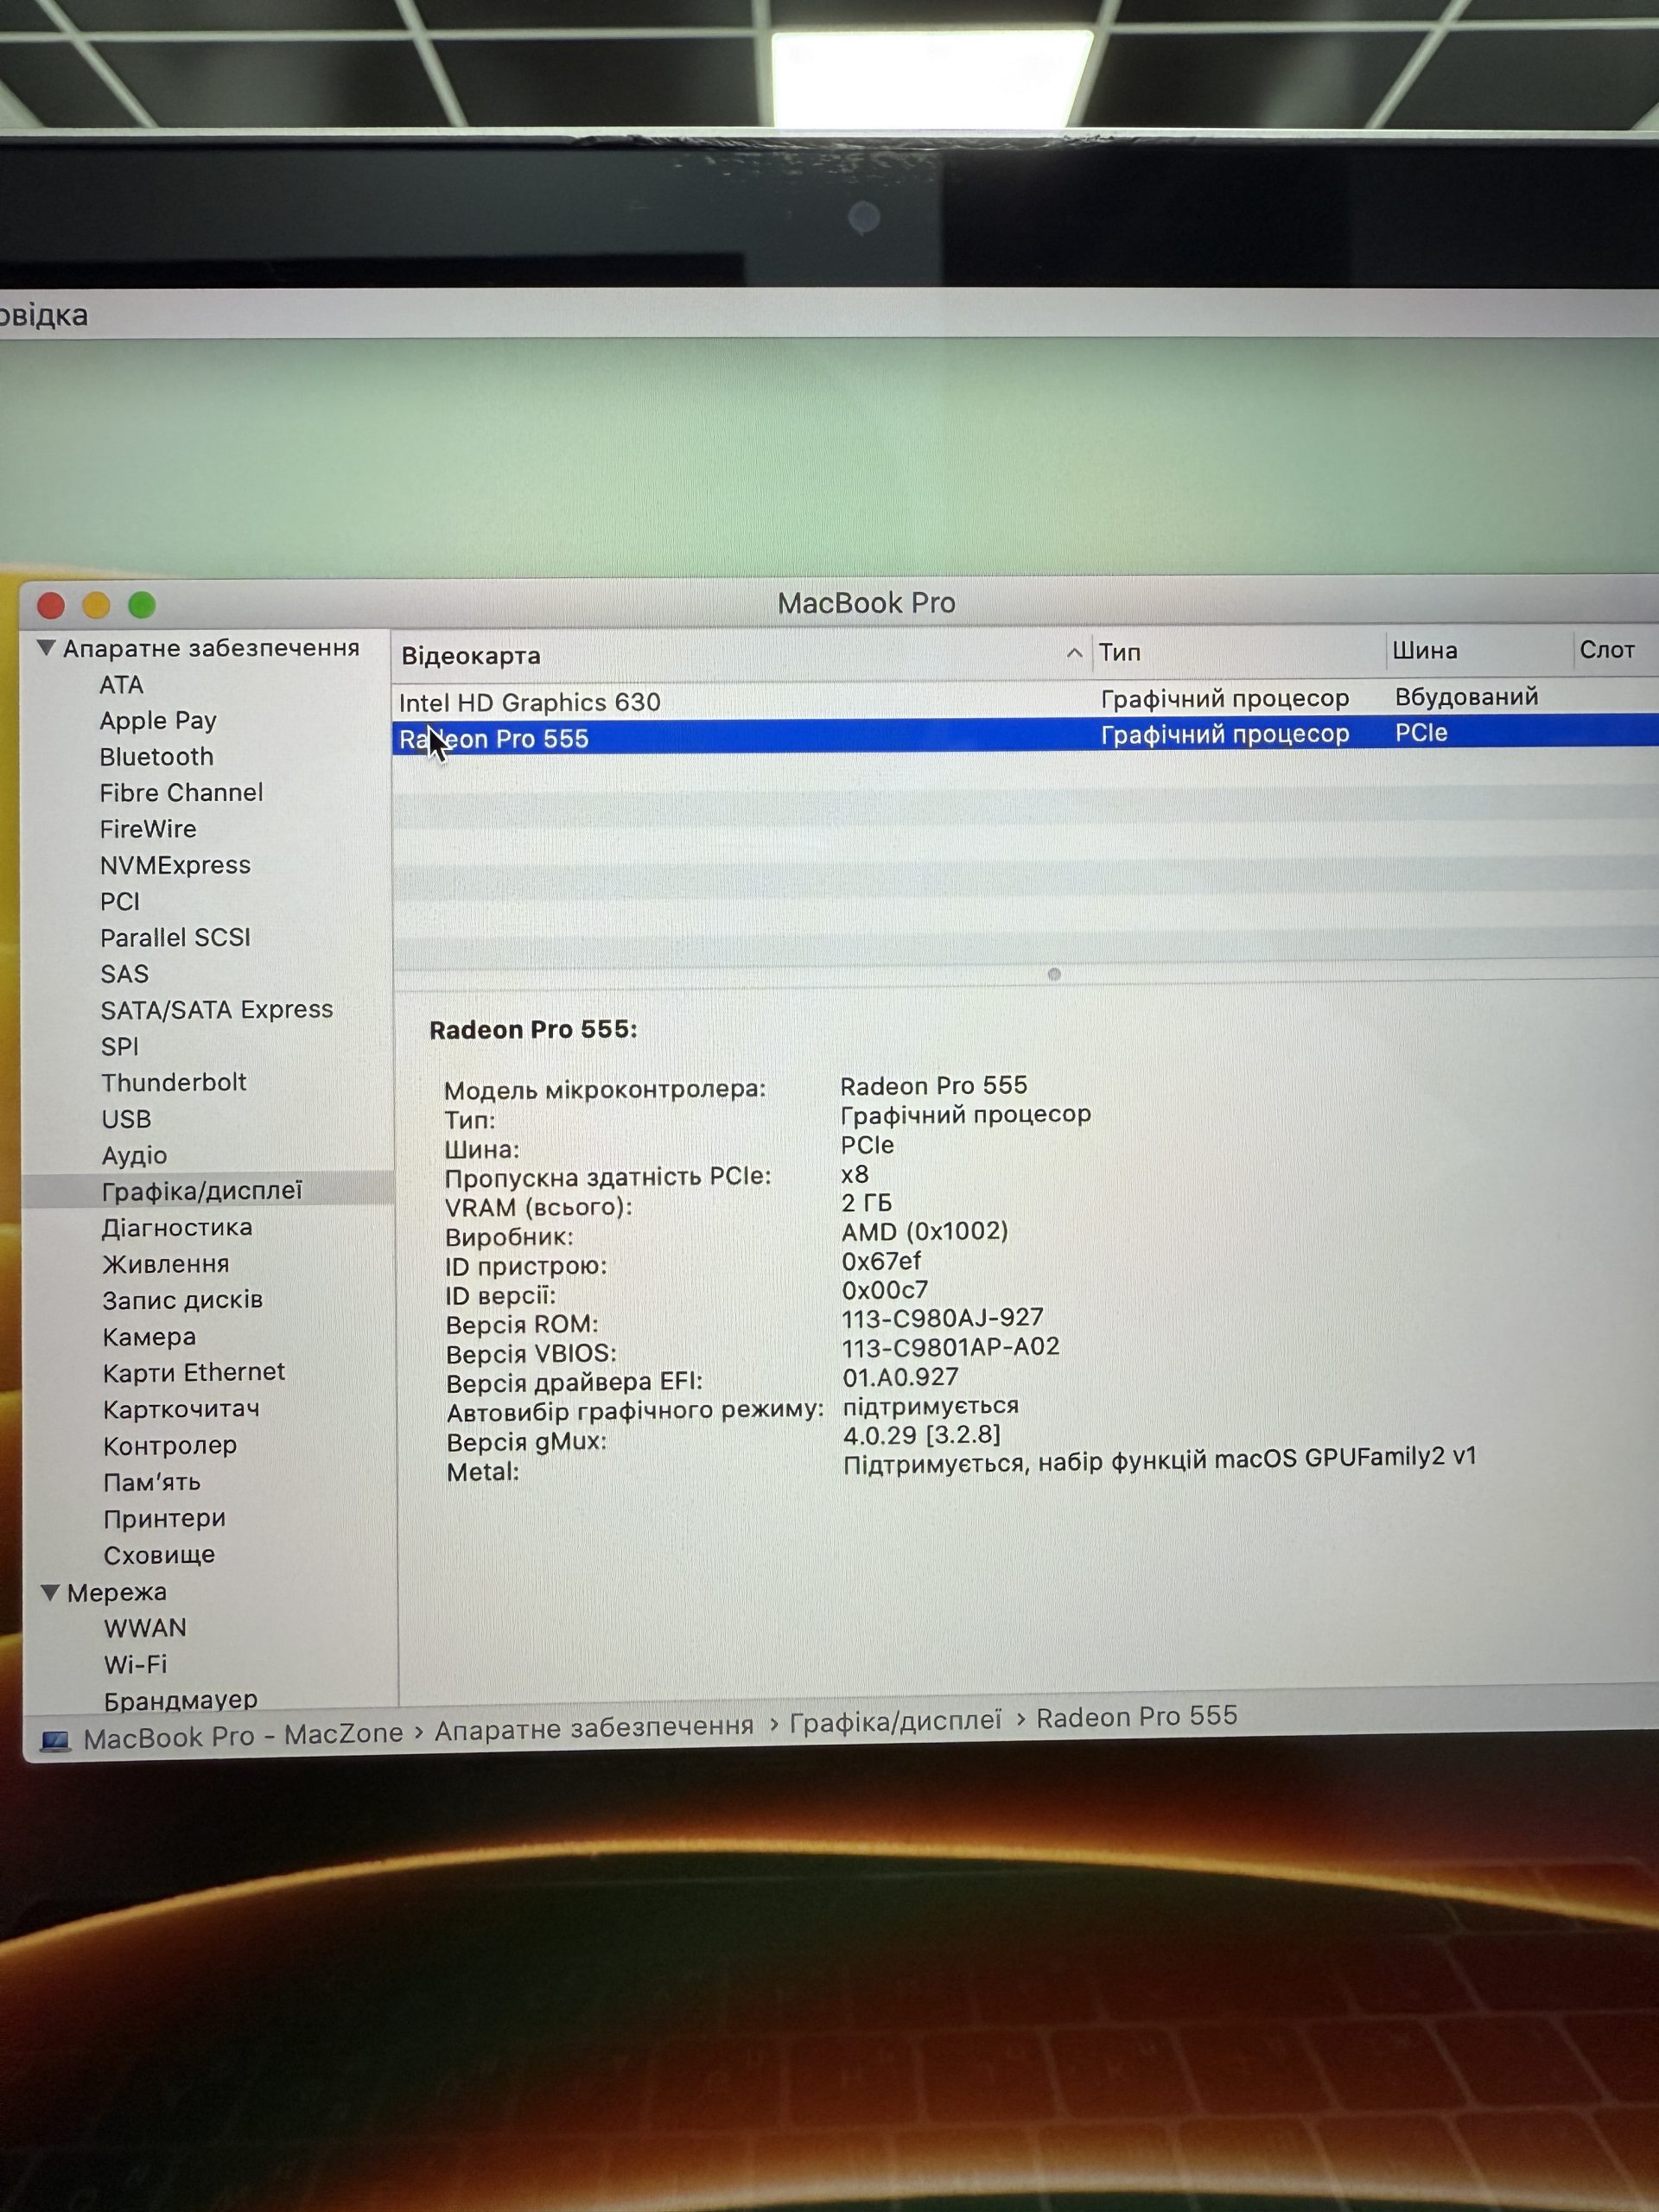Click Апаратне забезпечення in the path bar
This screenshot has width=1659, height=2212.
pyautogui.click(x=594, y=1727)
